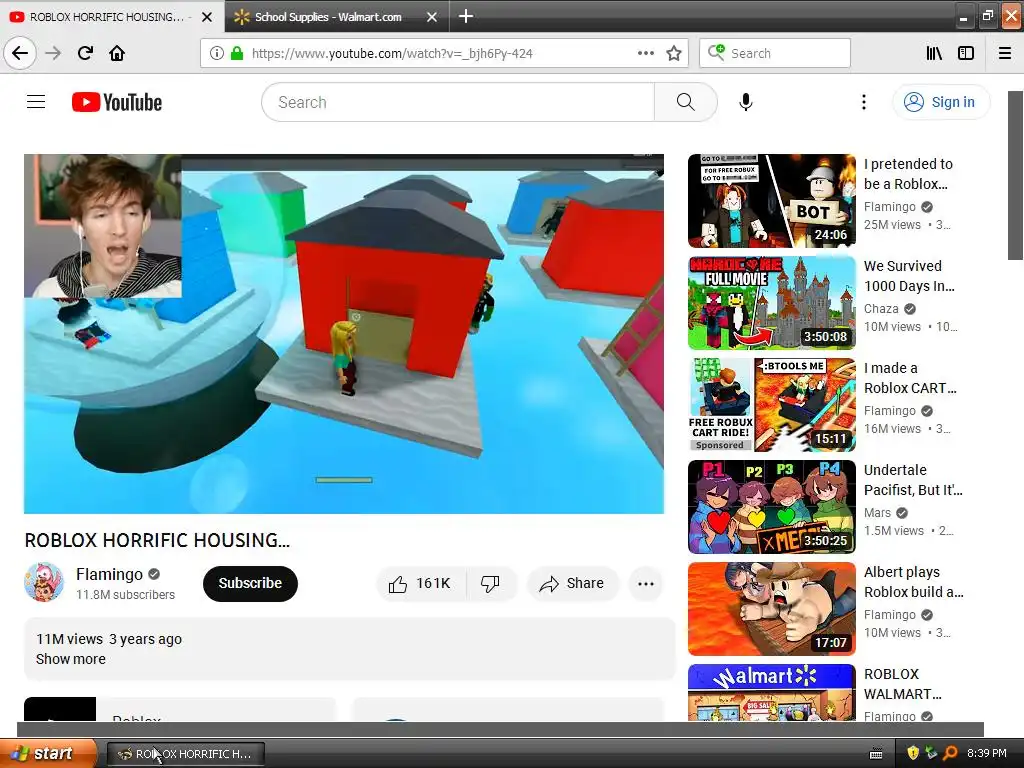Click the YouTube search magnifier button

tap(686, 102)
